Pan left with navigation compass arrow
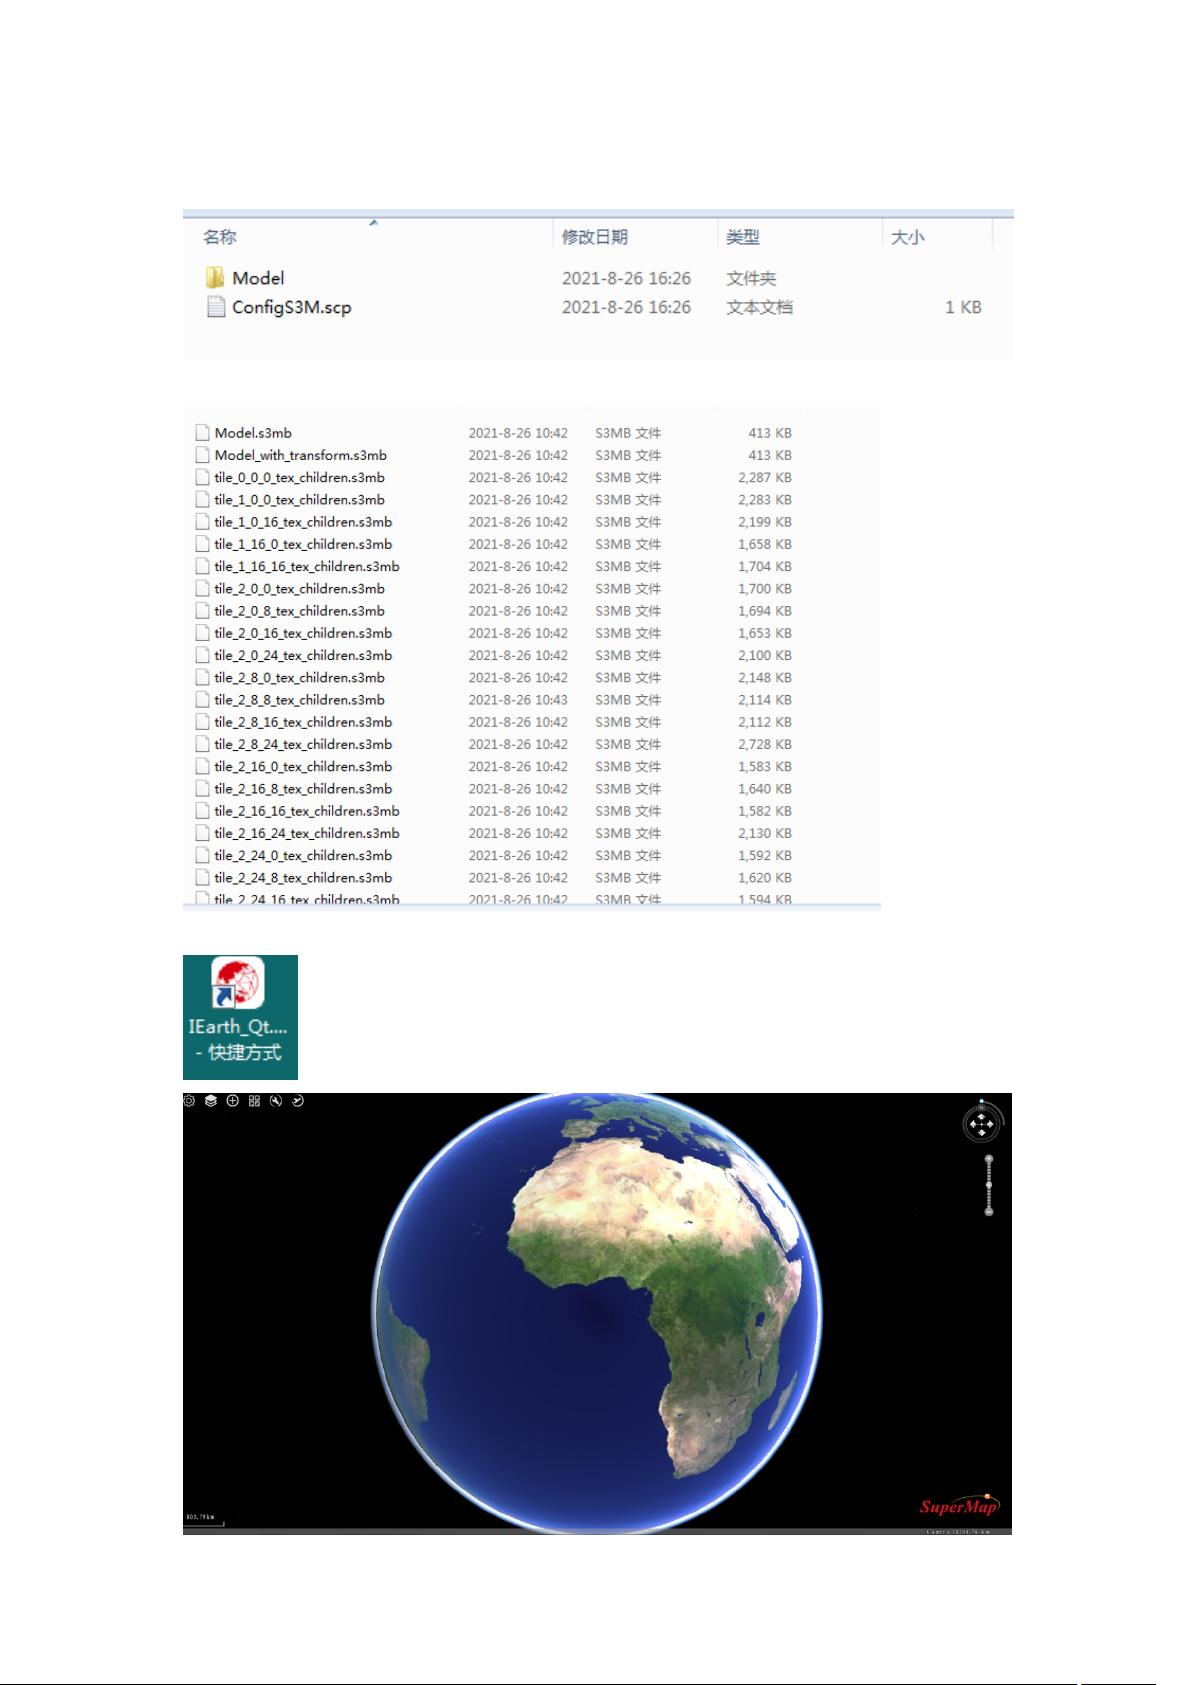Image resolution: width=1192 pixels, height=1685 pixels. pyautogui.click(x=972, y=1125)
